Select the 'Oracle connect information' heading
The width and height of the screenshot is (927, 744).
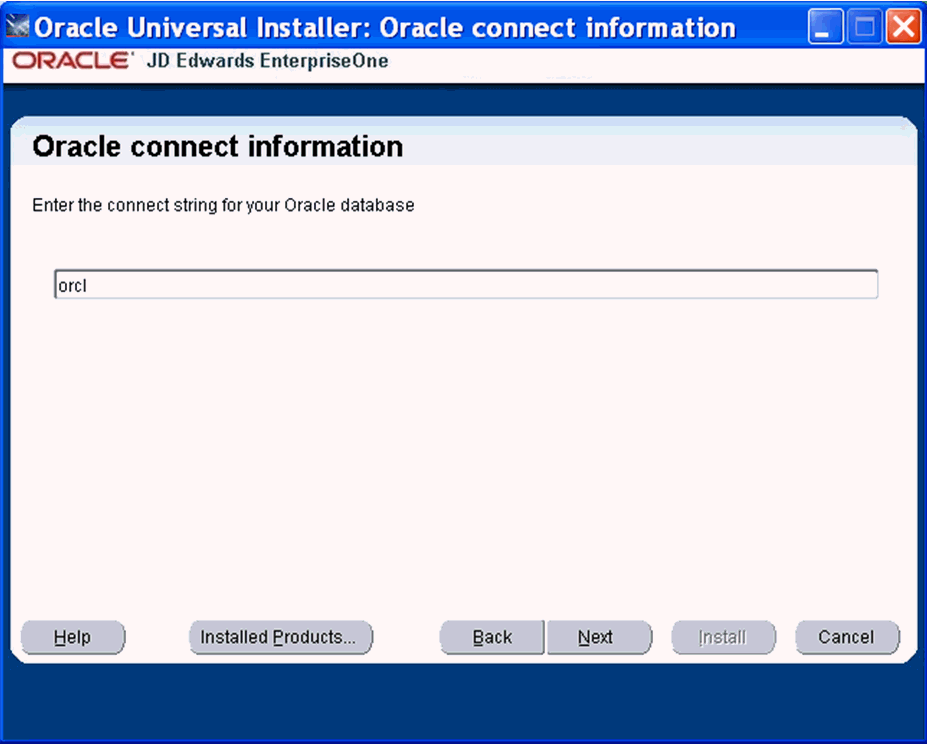[x=218, y=146]
